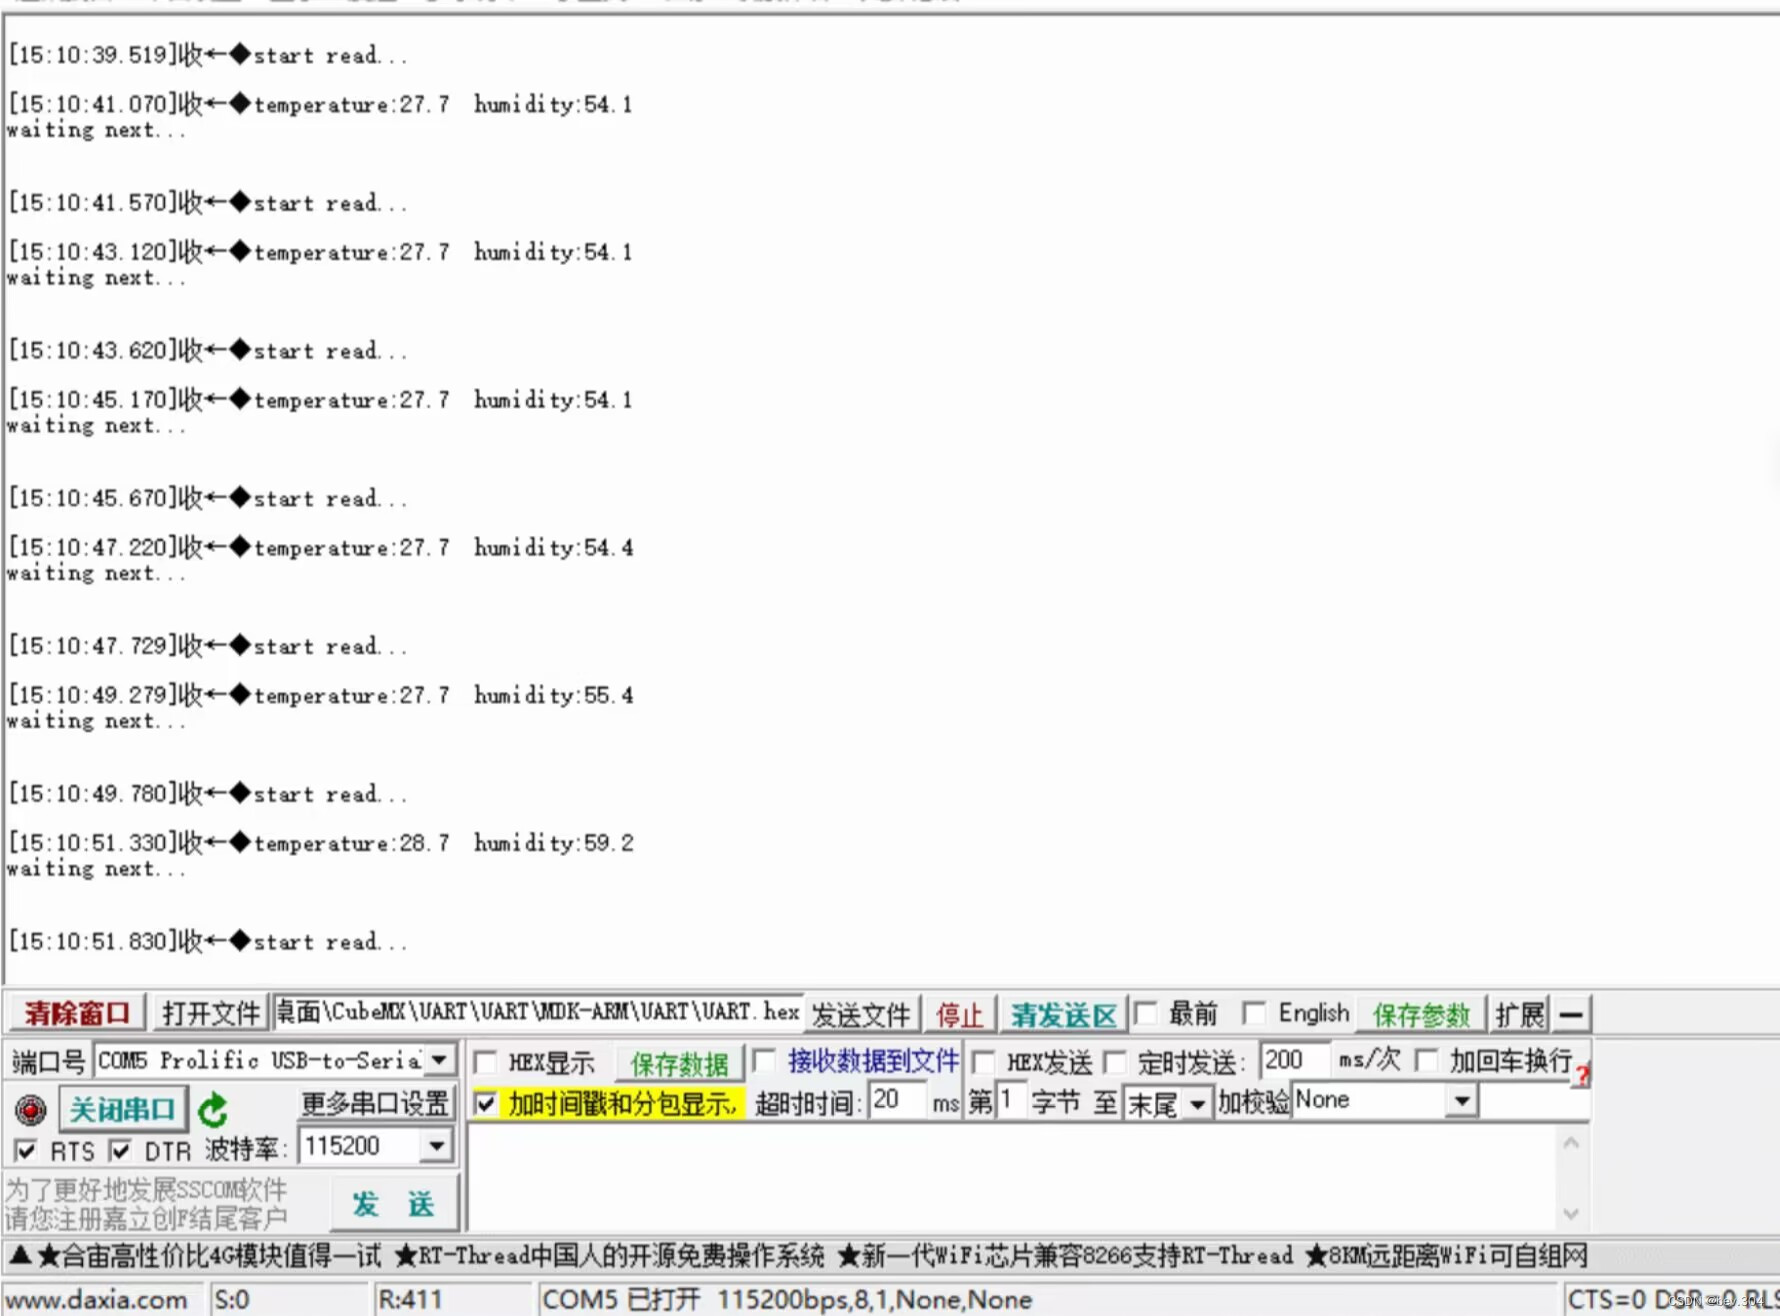Click 关闭串口 to close the port
The image size is (1780, 1316).
click(x=122, y=1109)
